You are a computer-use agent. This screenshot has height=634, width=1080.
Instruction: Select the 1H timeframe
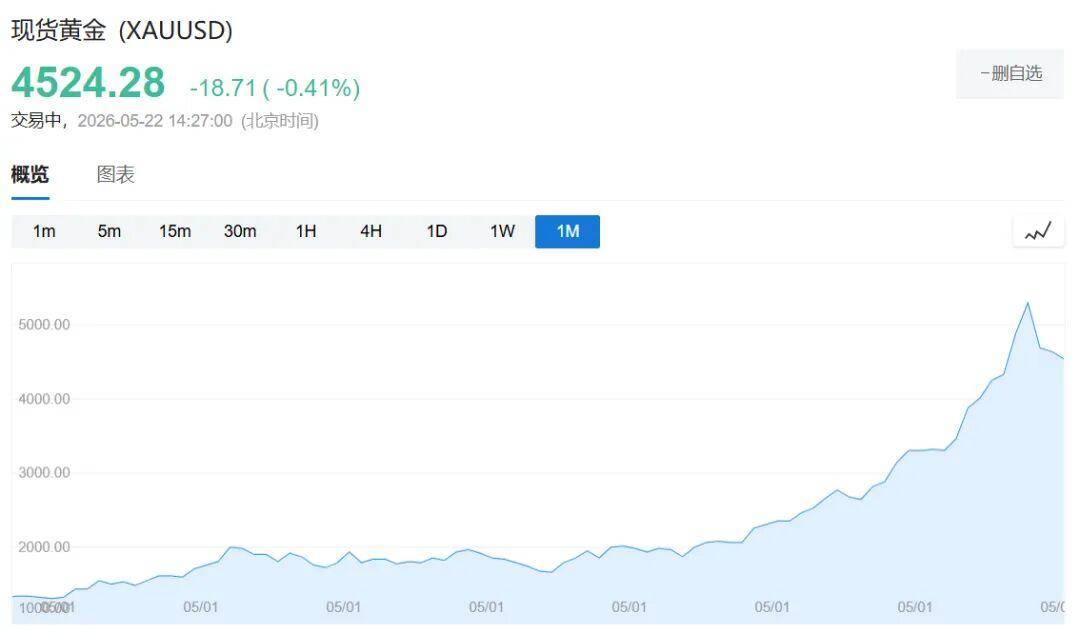306,231
